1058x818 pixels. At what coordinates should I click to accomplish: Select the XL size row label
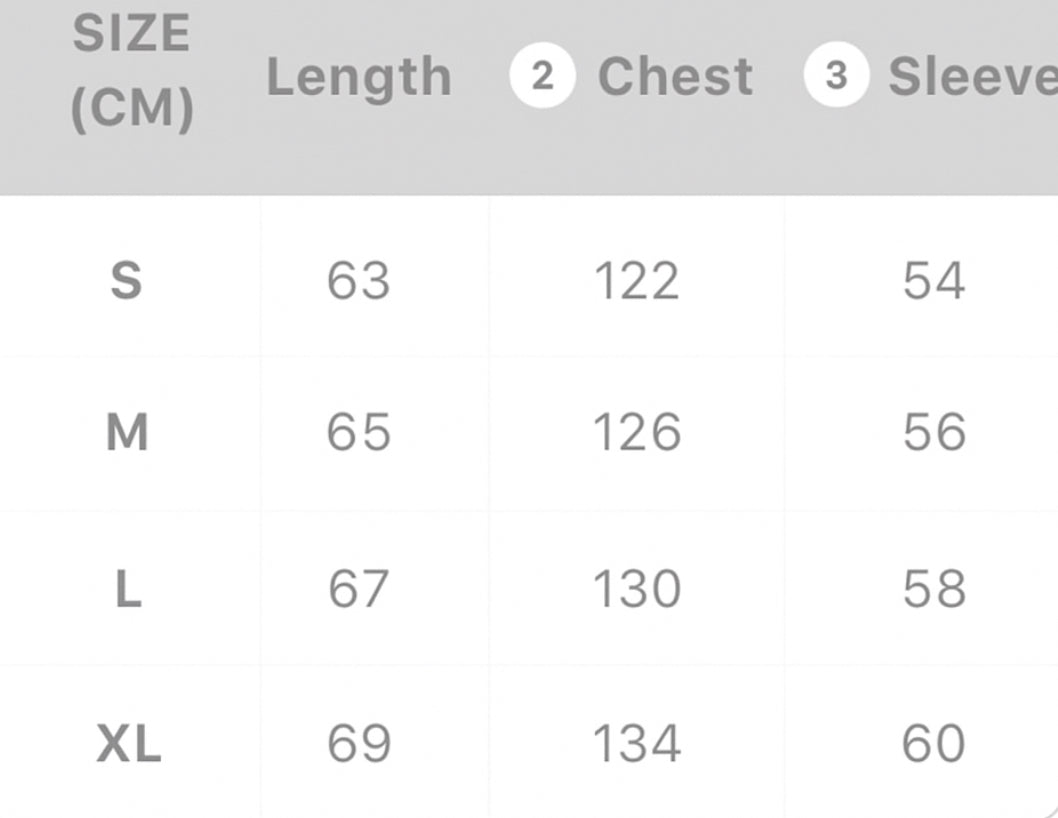pyautogui.click(x=129, y=745)
